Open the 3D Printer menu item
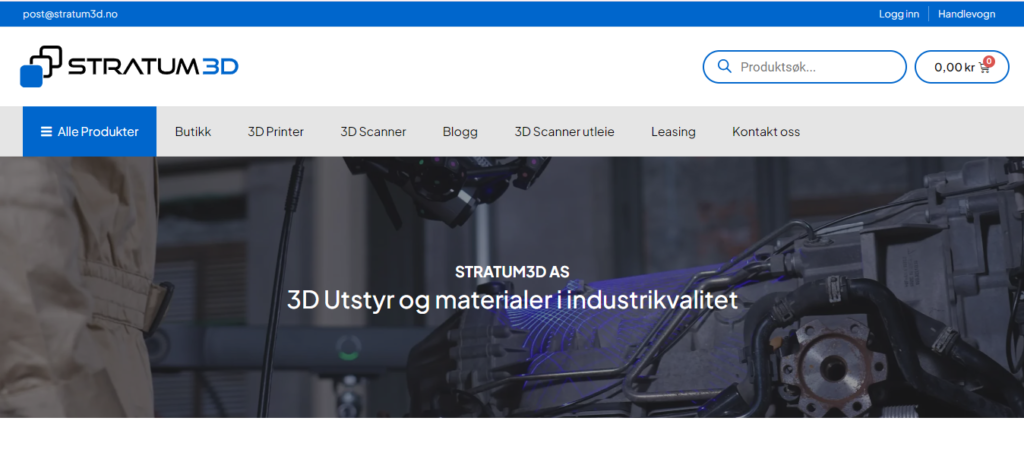Viewport: 1024px width, 462px height. 276,131
